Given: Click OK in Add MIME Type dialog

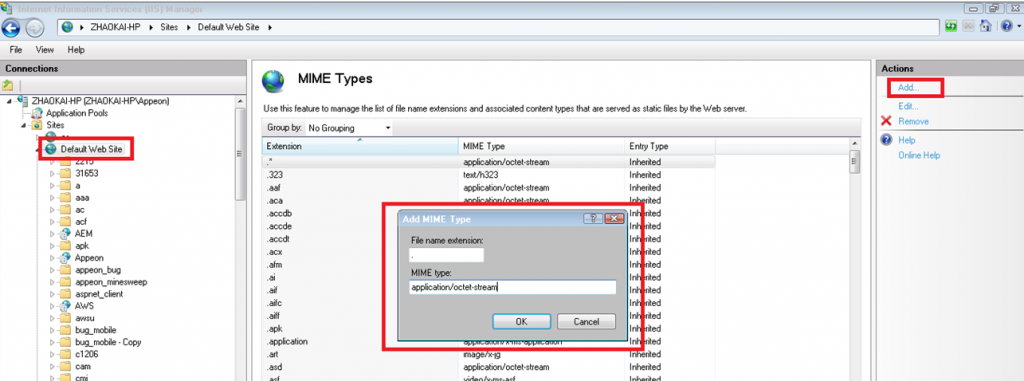Looking at the screenshot, I should (x=521, y=322).
